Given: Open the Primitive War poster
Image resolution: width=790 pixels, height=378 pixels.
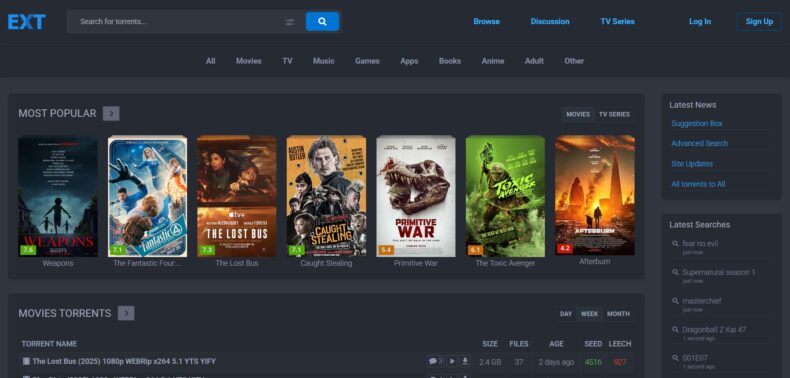Looking at the screenshot, I should [416, 196].
